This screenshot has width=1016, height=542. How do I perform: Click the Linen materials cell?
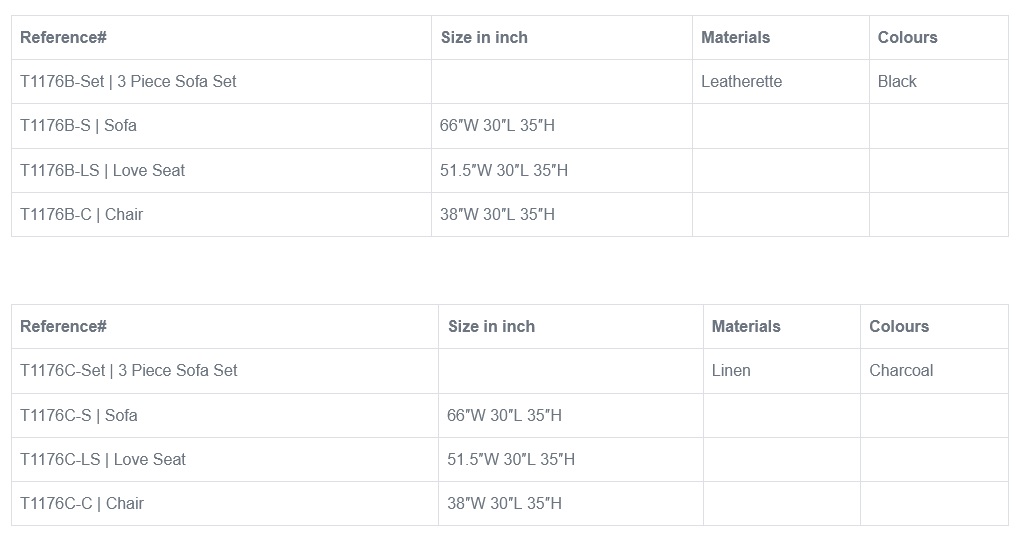point(731,371)
